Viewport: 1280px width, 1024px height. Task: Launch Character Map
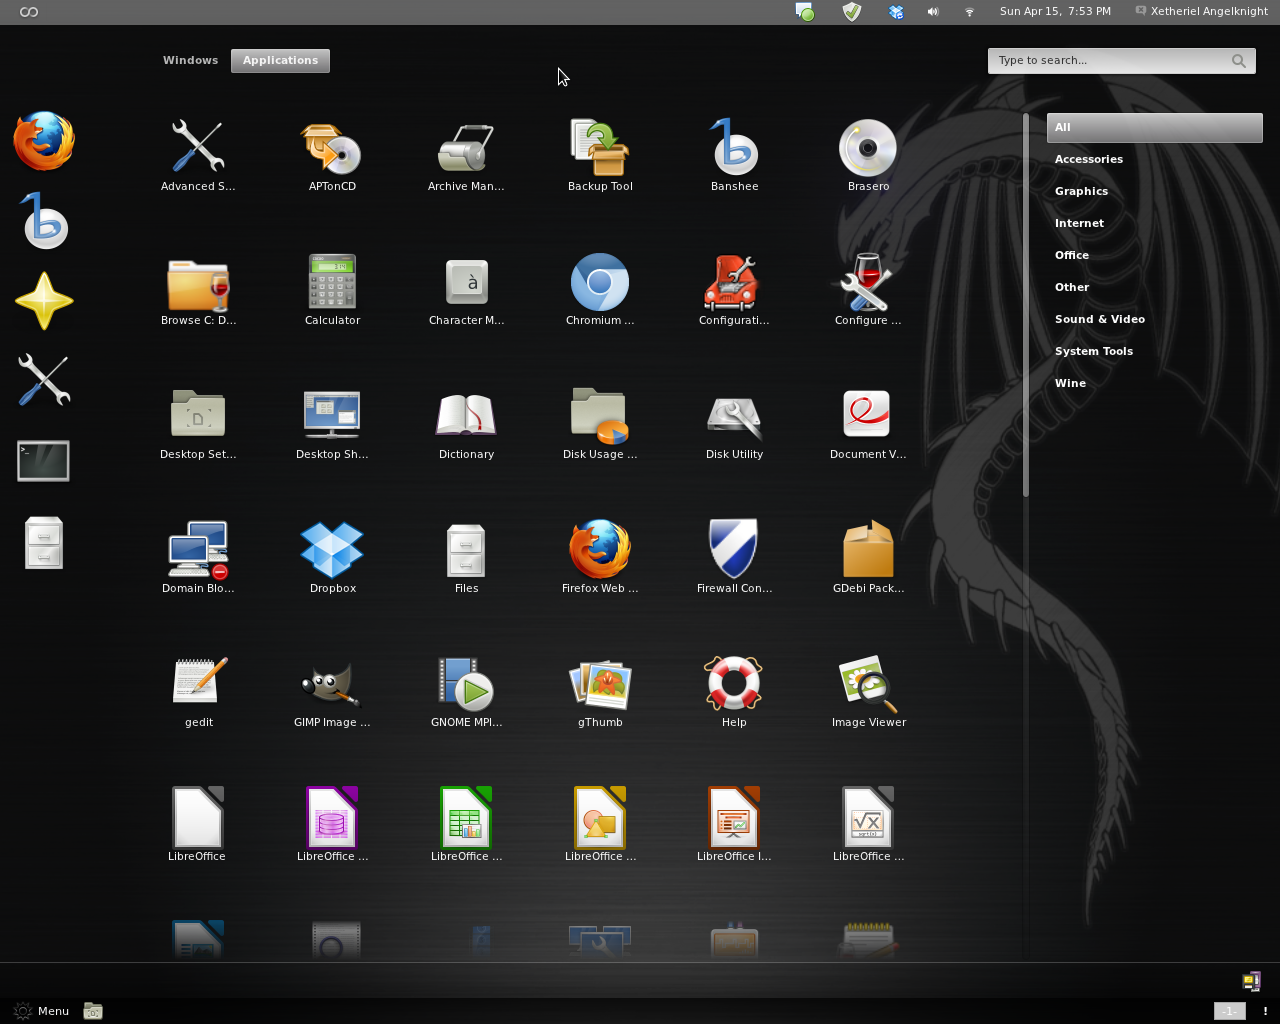point(466,282)
